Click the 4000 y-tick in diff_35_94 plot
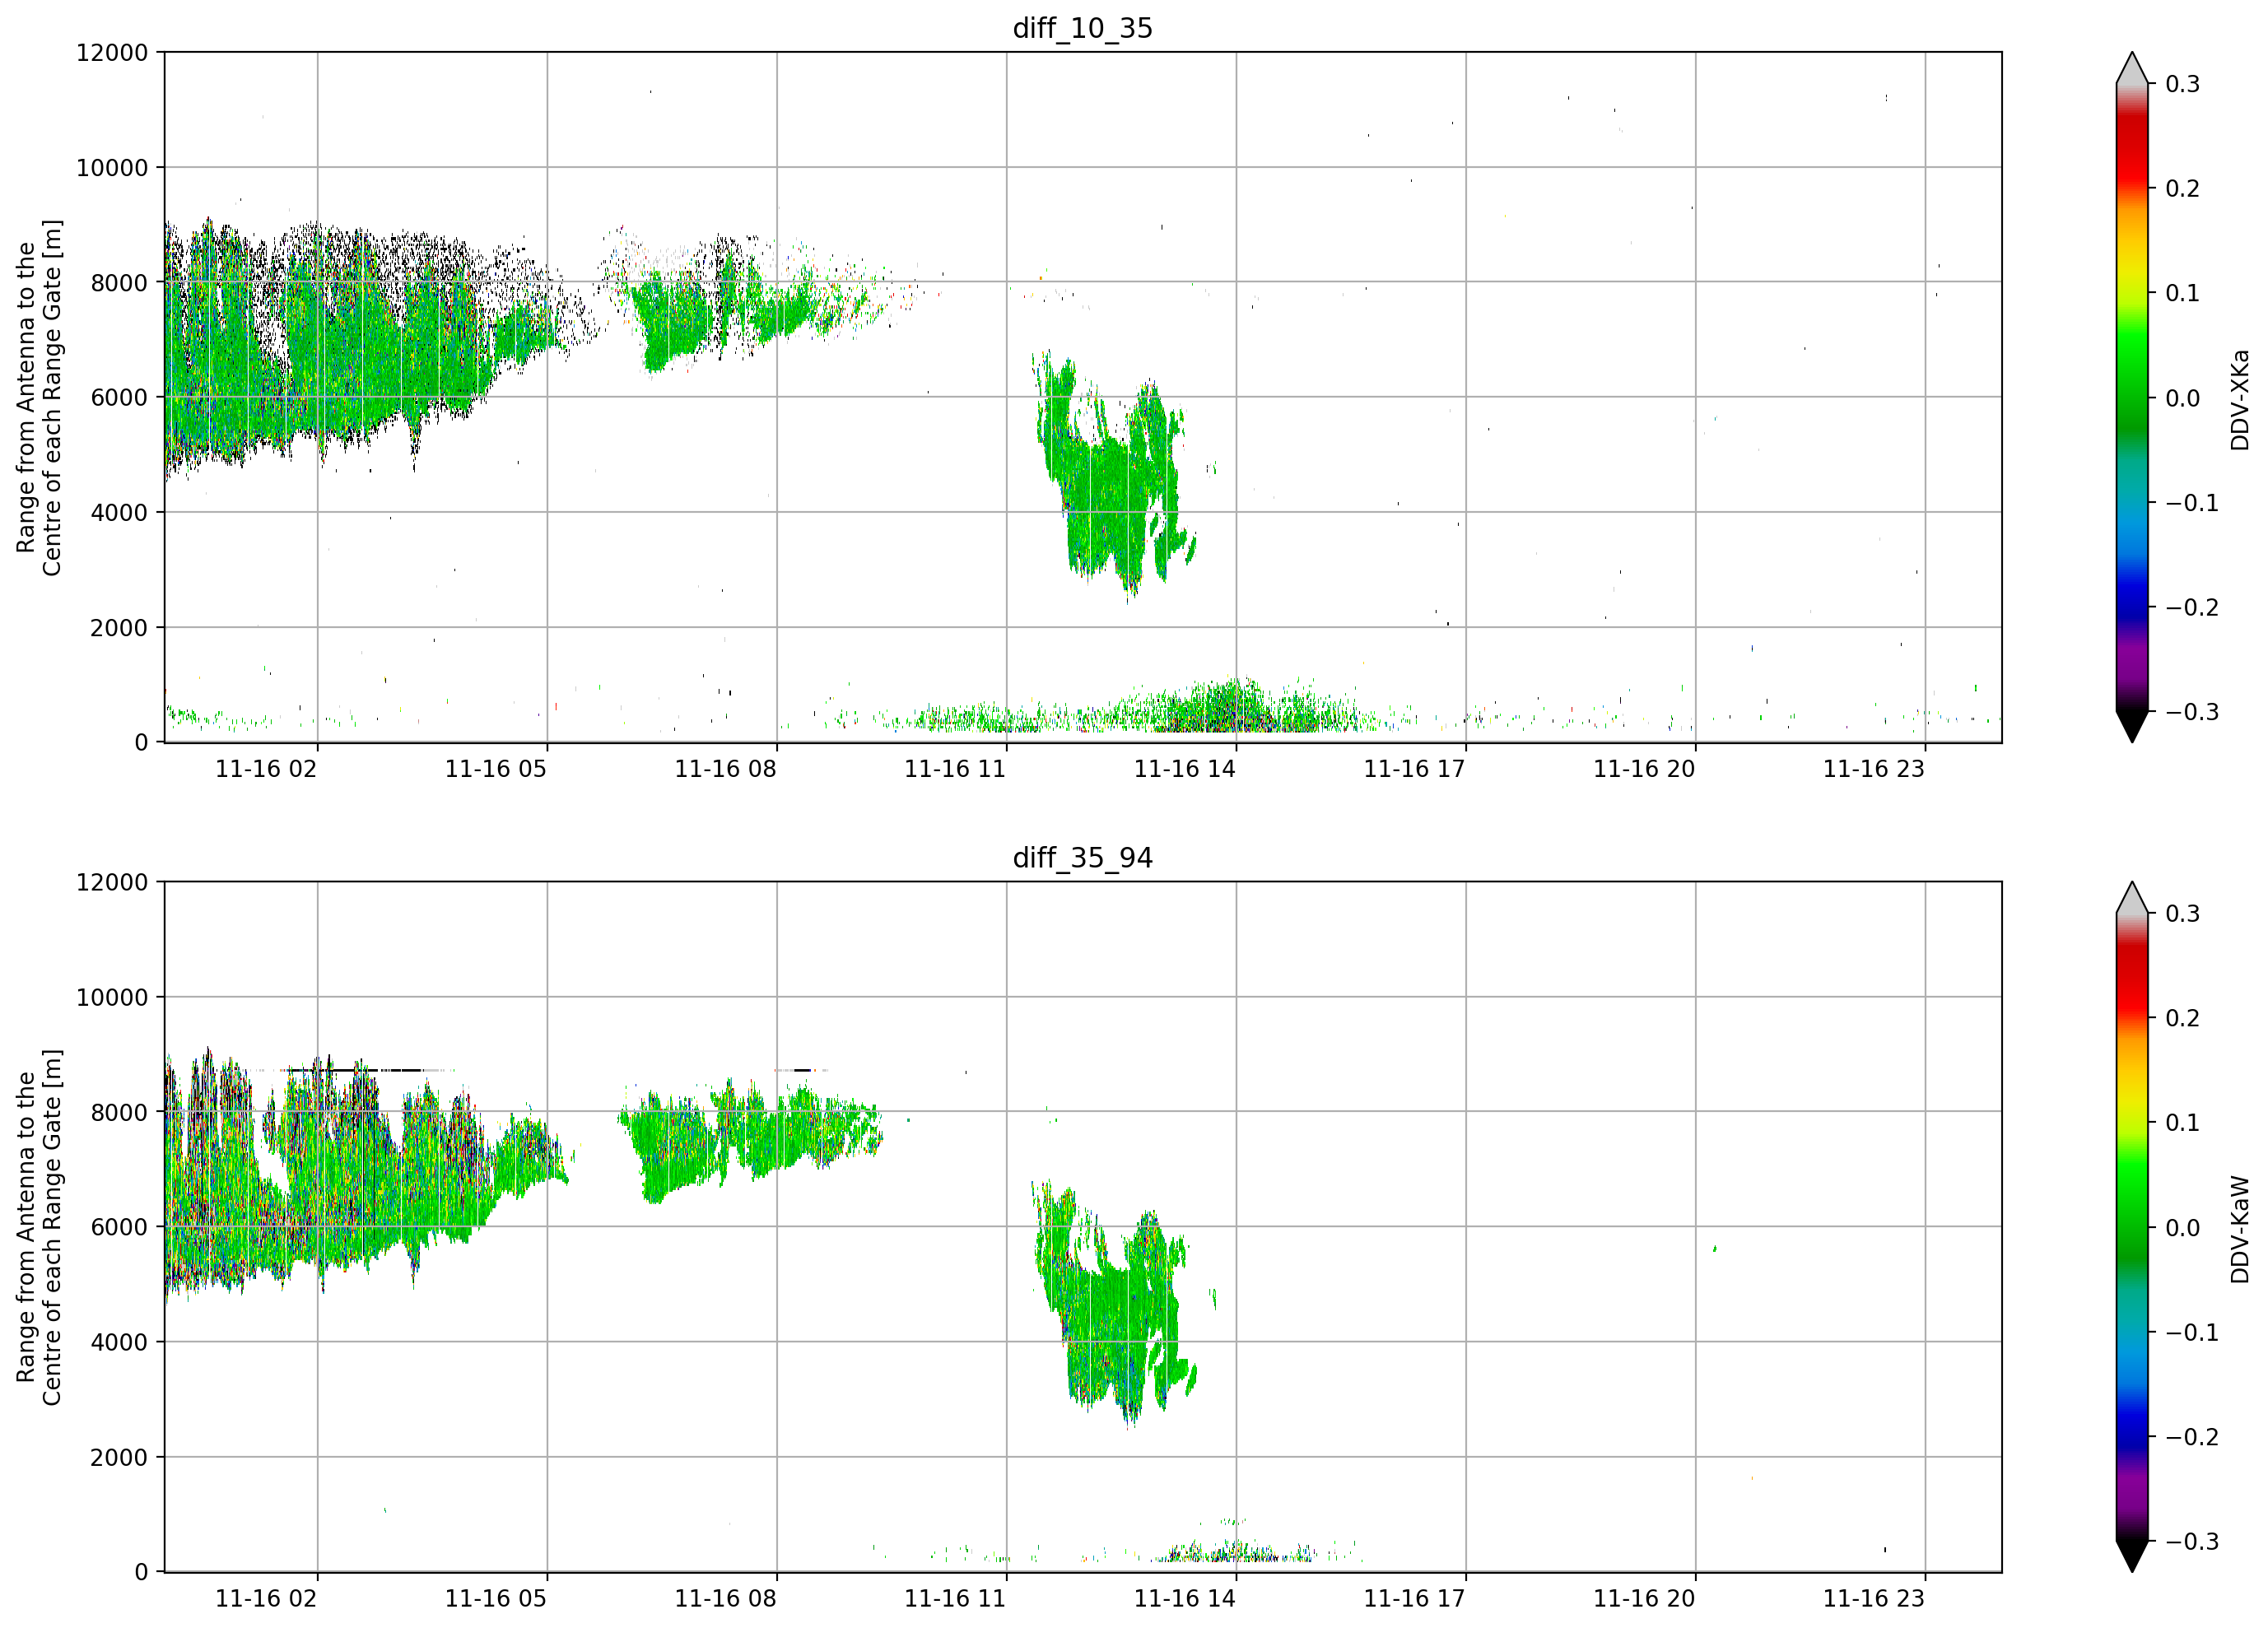Viewport: 2268px width, 1628px height. tap(119, 1343)
